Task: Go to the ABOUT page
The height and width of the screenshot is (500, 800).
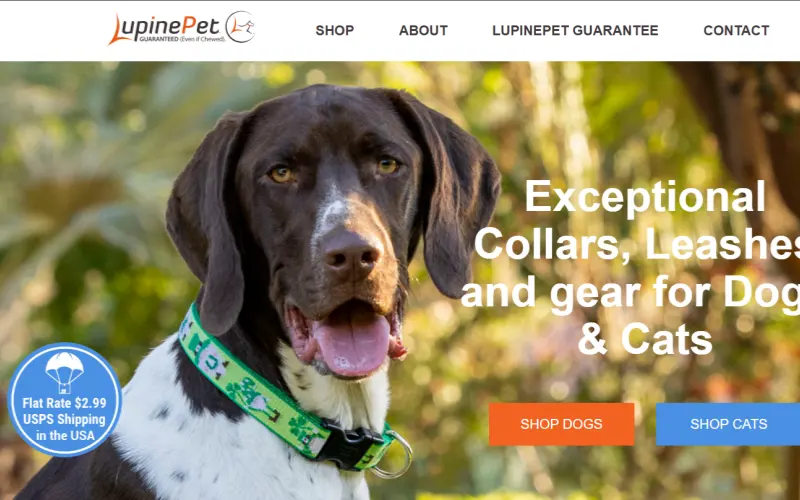Action: [x=423, y=31]
